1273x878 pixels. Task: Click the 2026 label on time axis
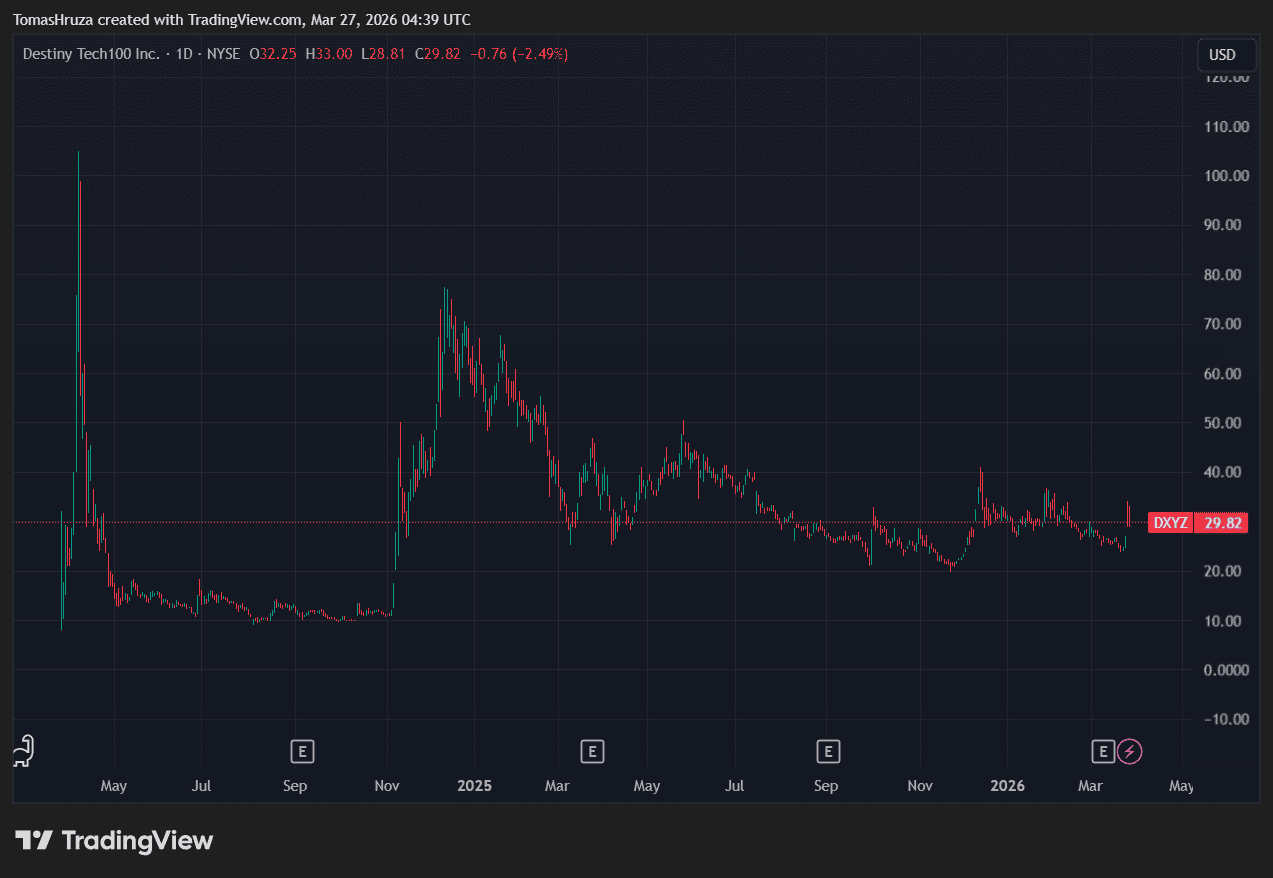(1006, 786)
